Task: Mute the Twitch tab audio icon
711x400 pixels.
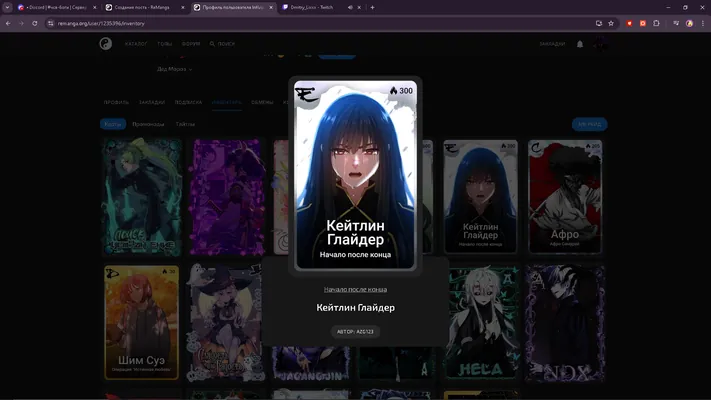Action: tap(350, 7)
